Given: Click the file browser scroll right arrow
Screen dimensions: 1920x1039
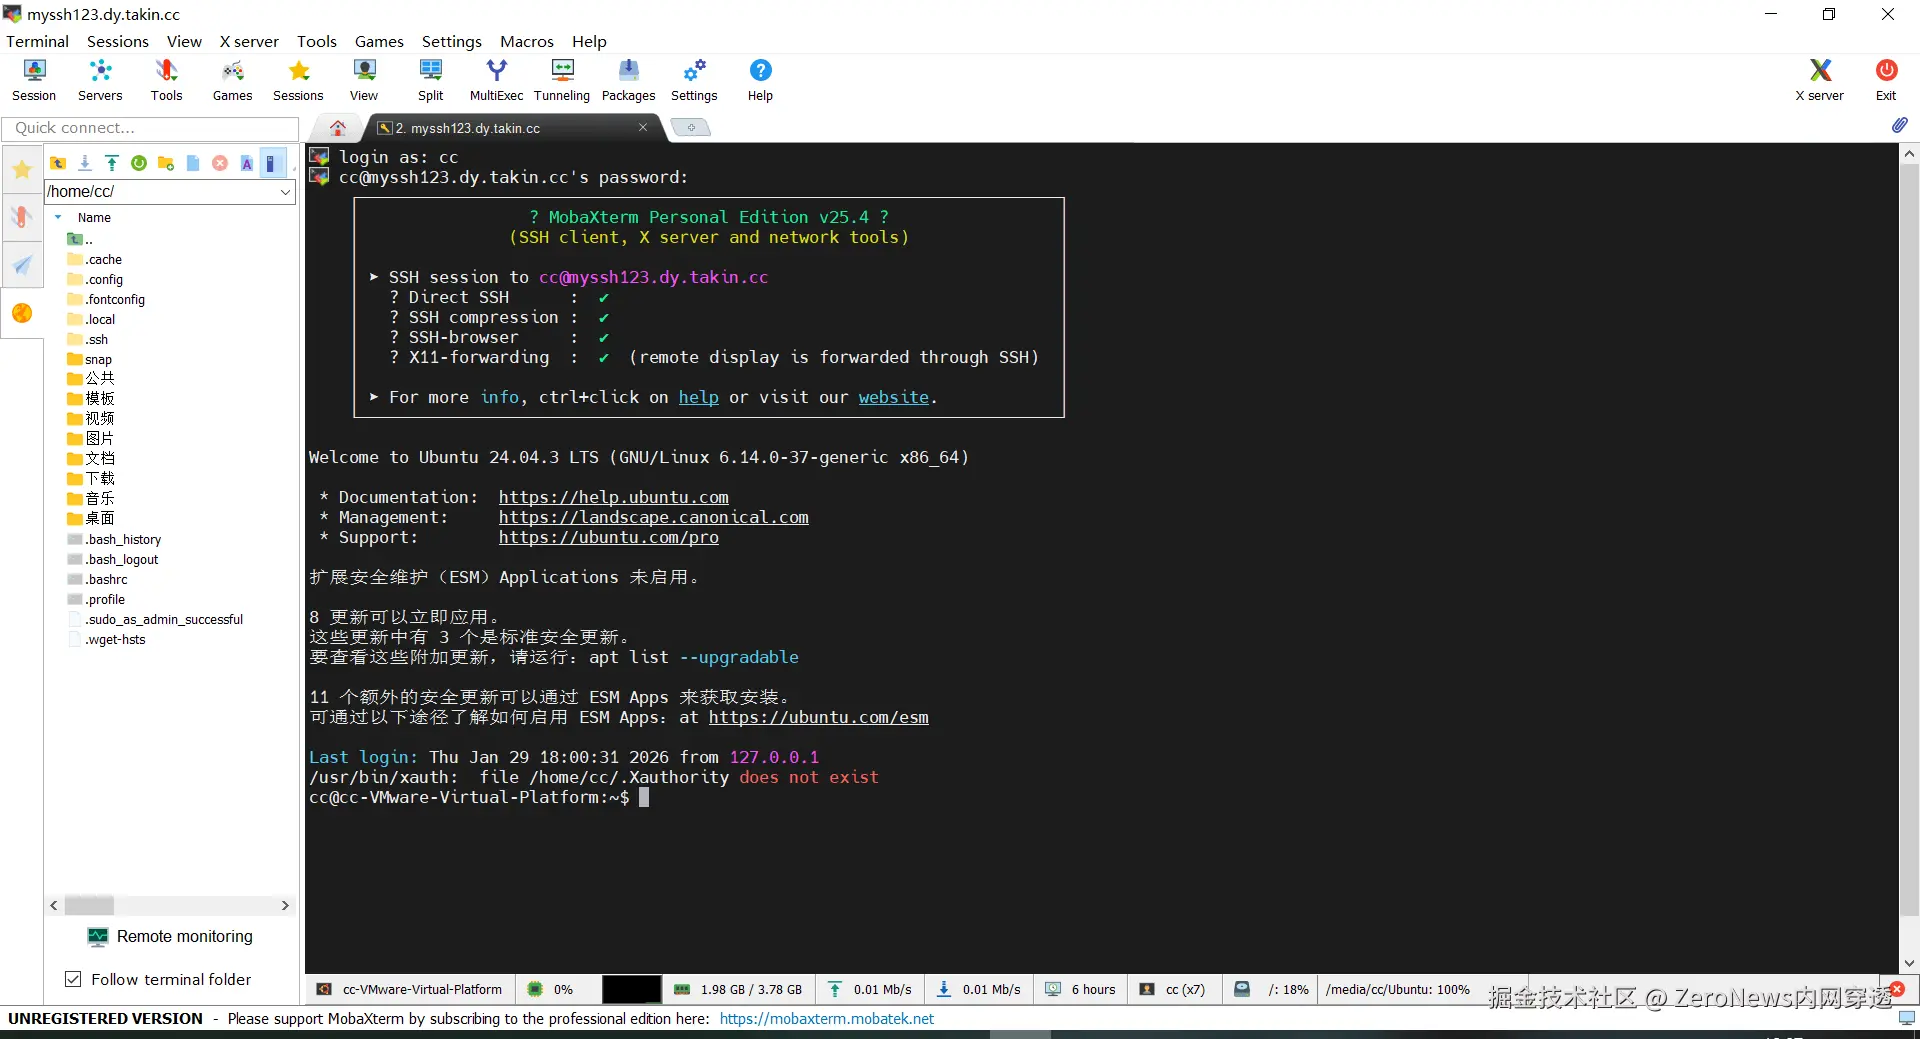Looking at the screenshot, I should pyautogui.click(x=285, y=905).
